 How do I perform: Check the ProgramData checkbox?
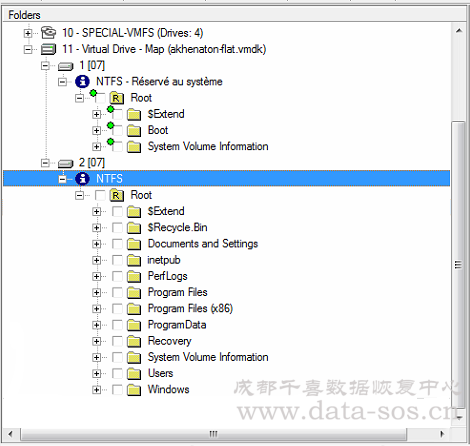pyautogui.click(x=117, y=325)
